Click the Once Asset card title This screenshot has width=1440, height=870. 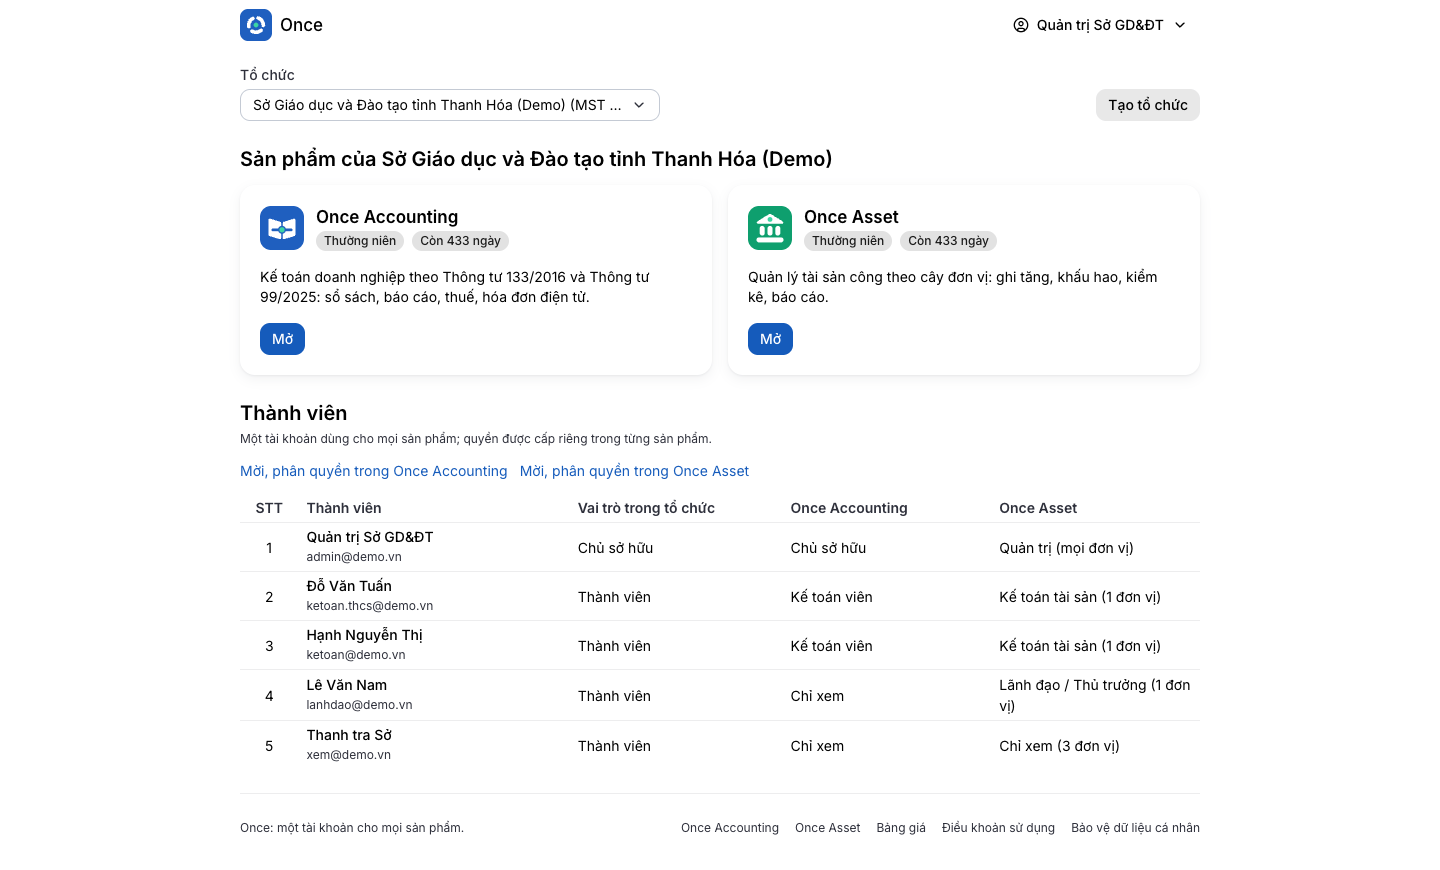(851, 217)
